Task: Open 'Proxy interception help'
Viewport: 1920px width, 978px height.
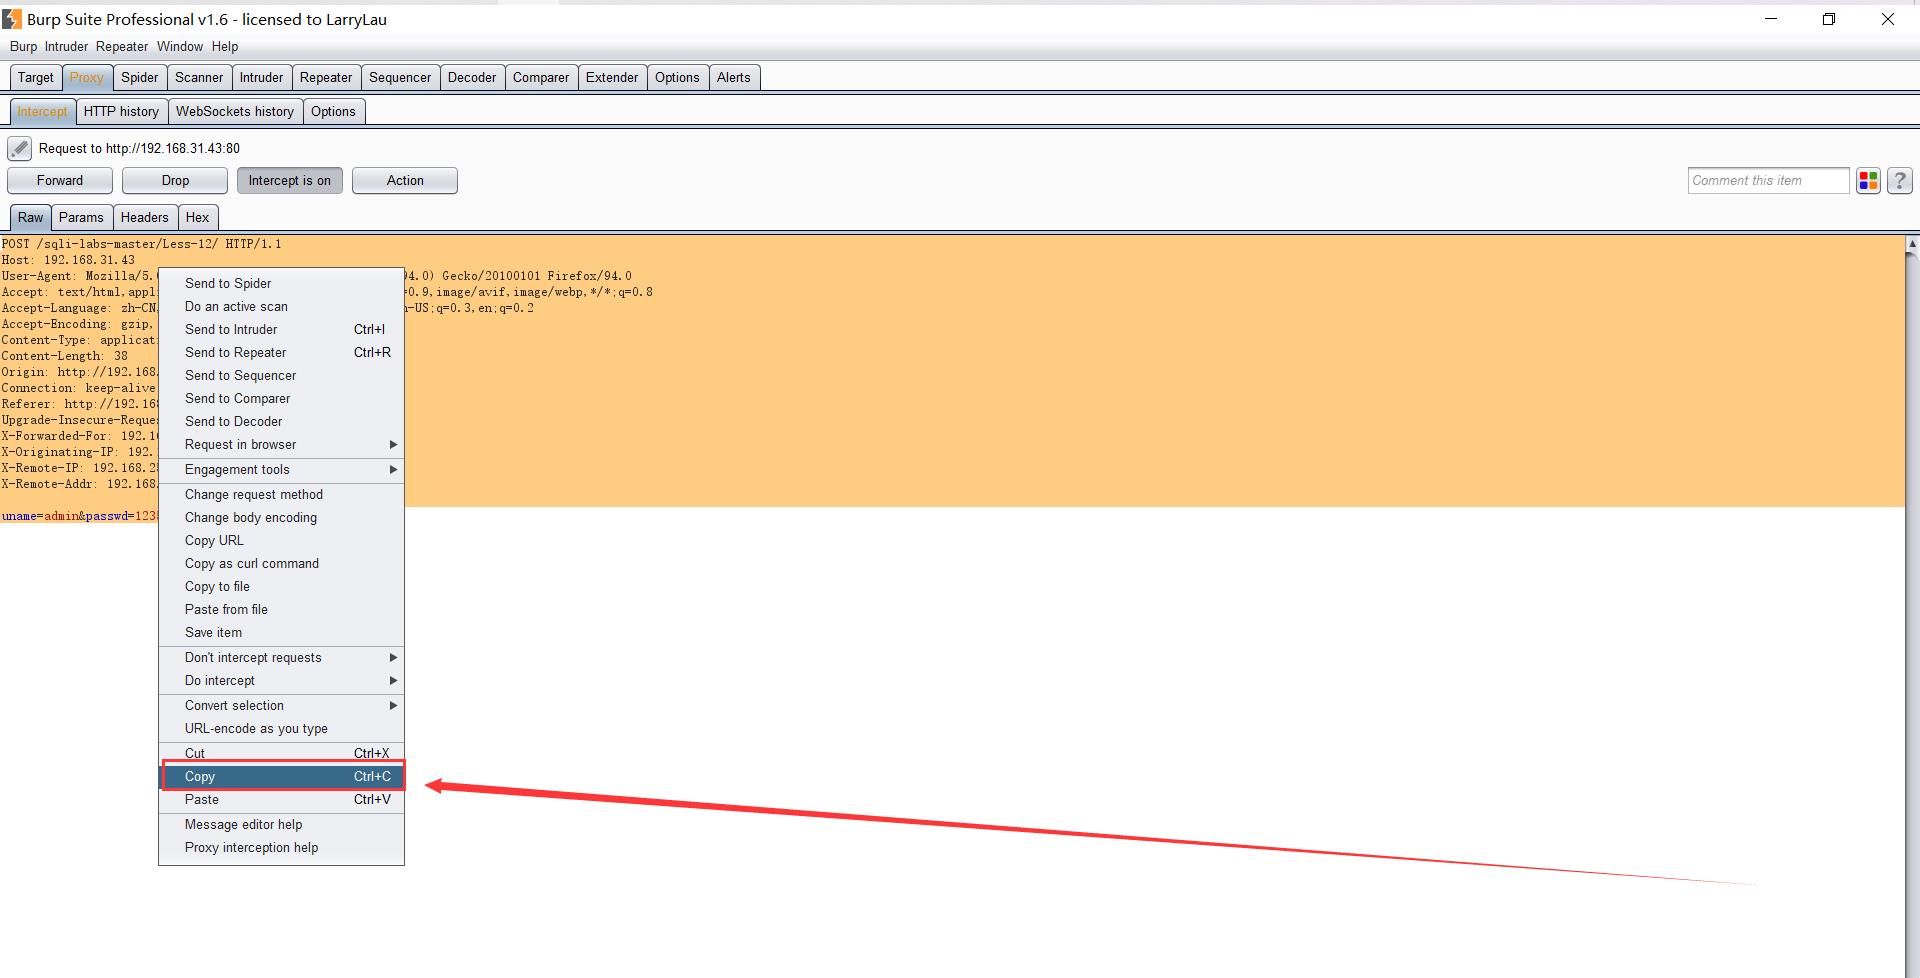Action: (281, 848)
